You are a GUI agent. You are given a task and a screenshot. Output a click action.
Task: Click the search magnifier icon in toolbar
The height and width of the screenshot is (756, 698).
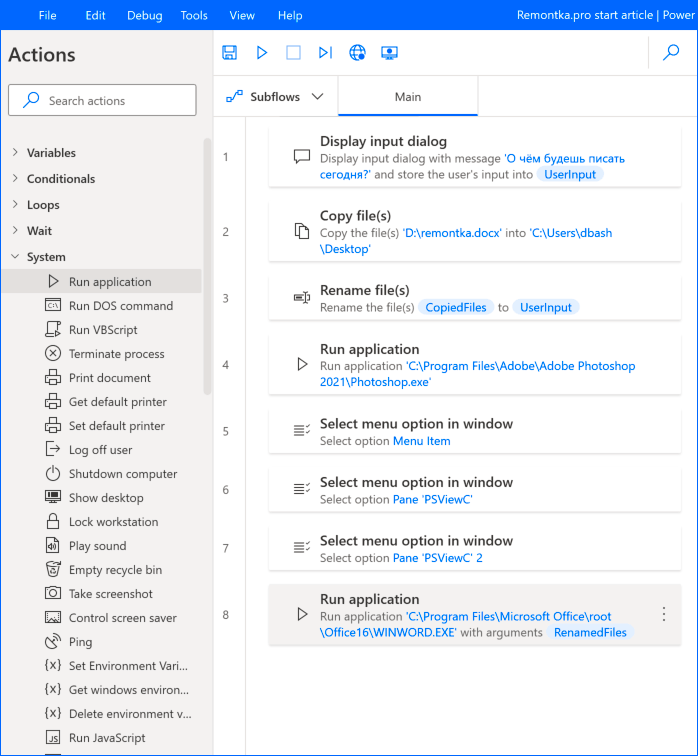[671, 52]
